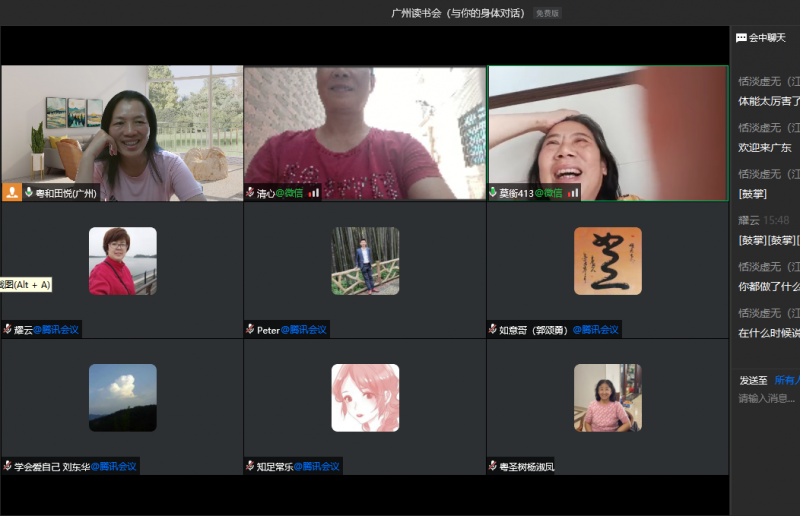Click the pink anime avatar of 知足常乐
Image resolution: width=800 pixels, height=516 pixels.
point(365,397)
